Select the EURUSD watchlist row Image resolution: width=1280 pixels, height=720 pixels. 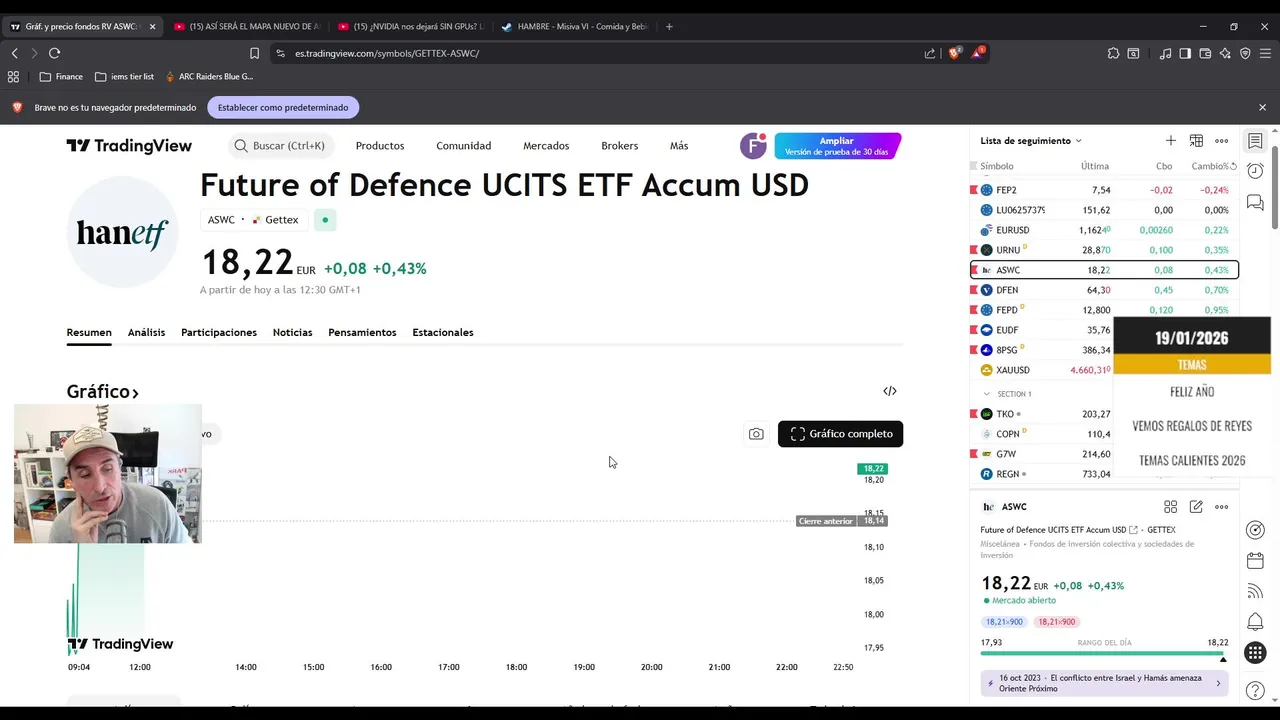tap(1104, 230)
